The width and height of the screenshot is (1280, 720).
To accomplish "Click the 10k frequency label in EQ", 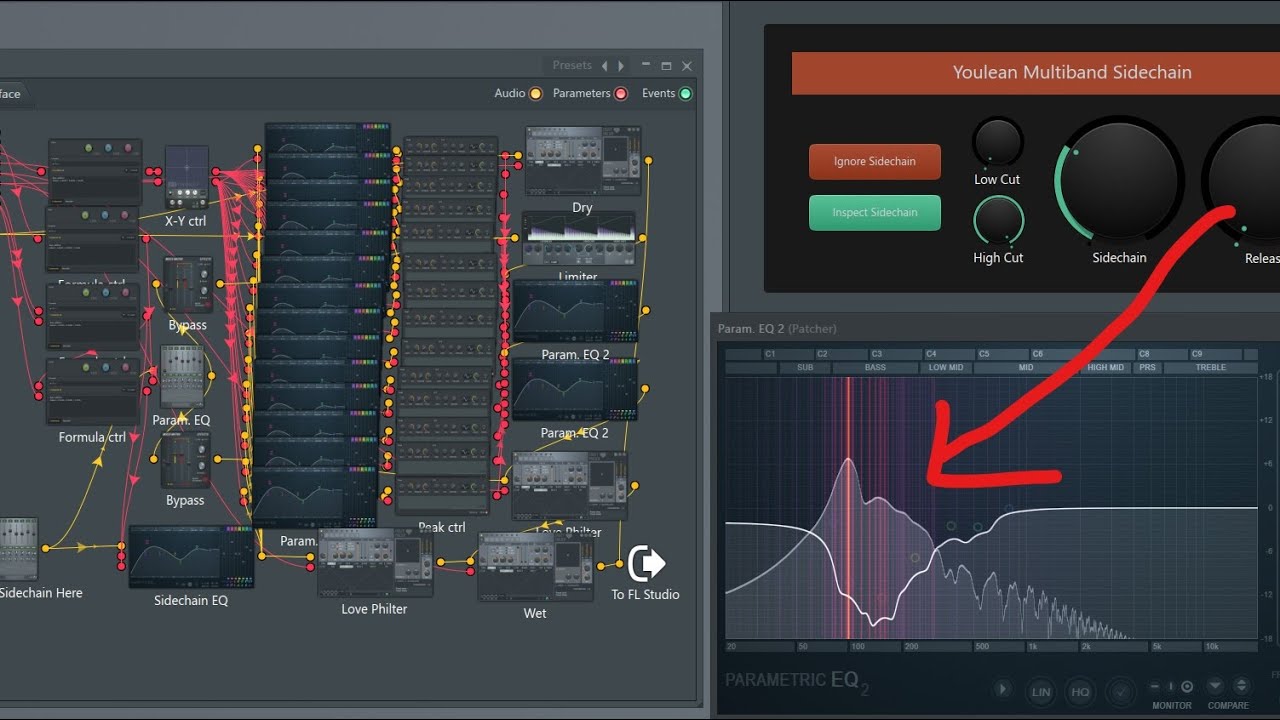I will click(x=1212, y=647).
